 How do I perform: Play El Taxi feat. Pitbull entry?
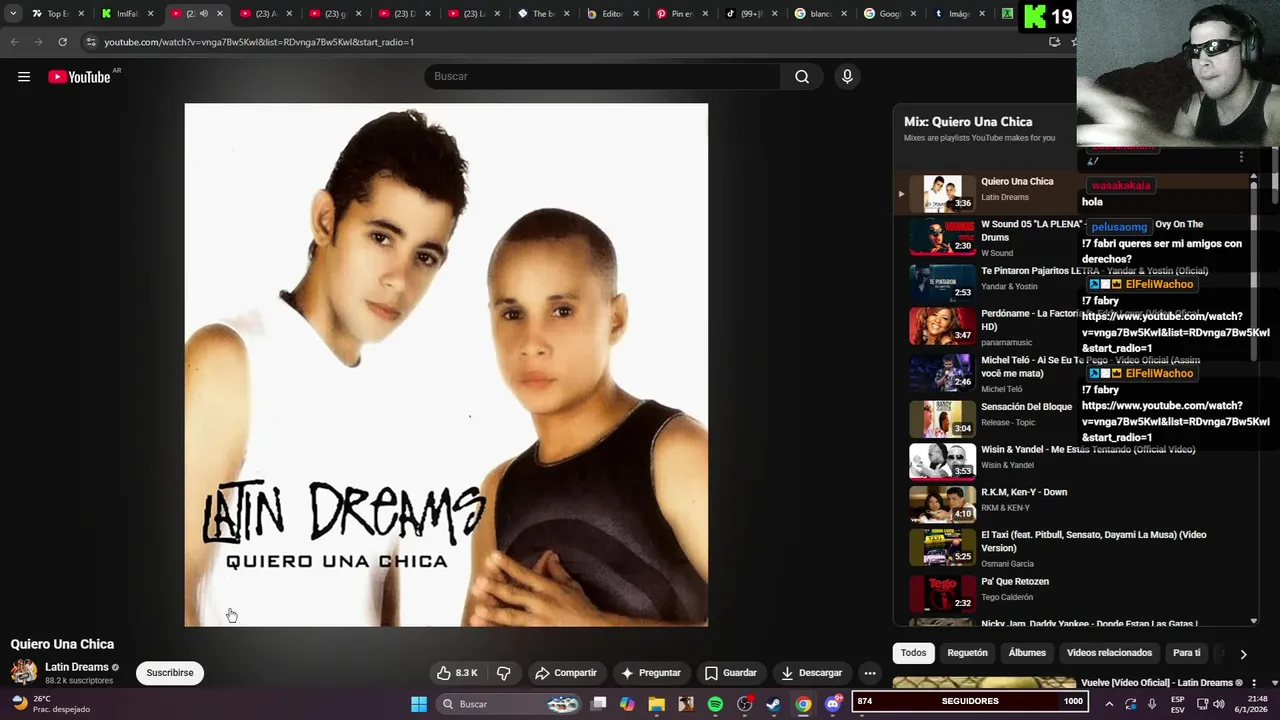[x=1070, y=548]
